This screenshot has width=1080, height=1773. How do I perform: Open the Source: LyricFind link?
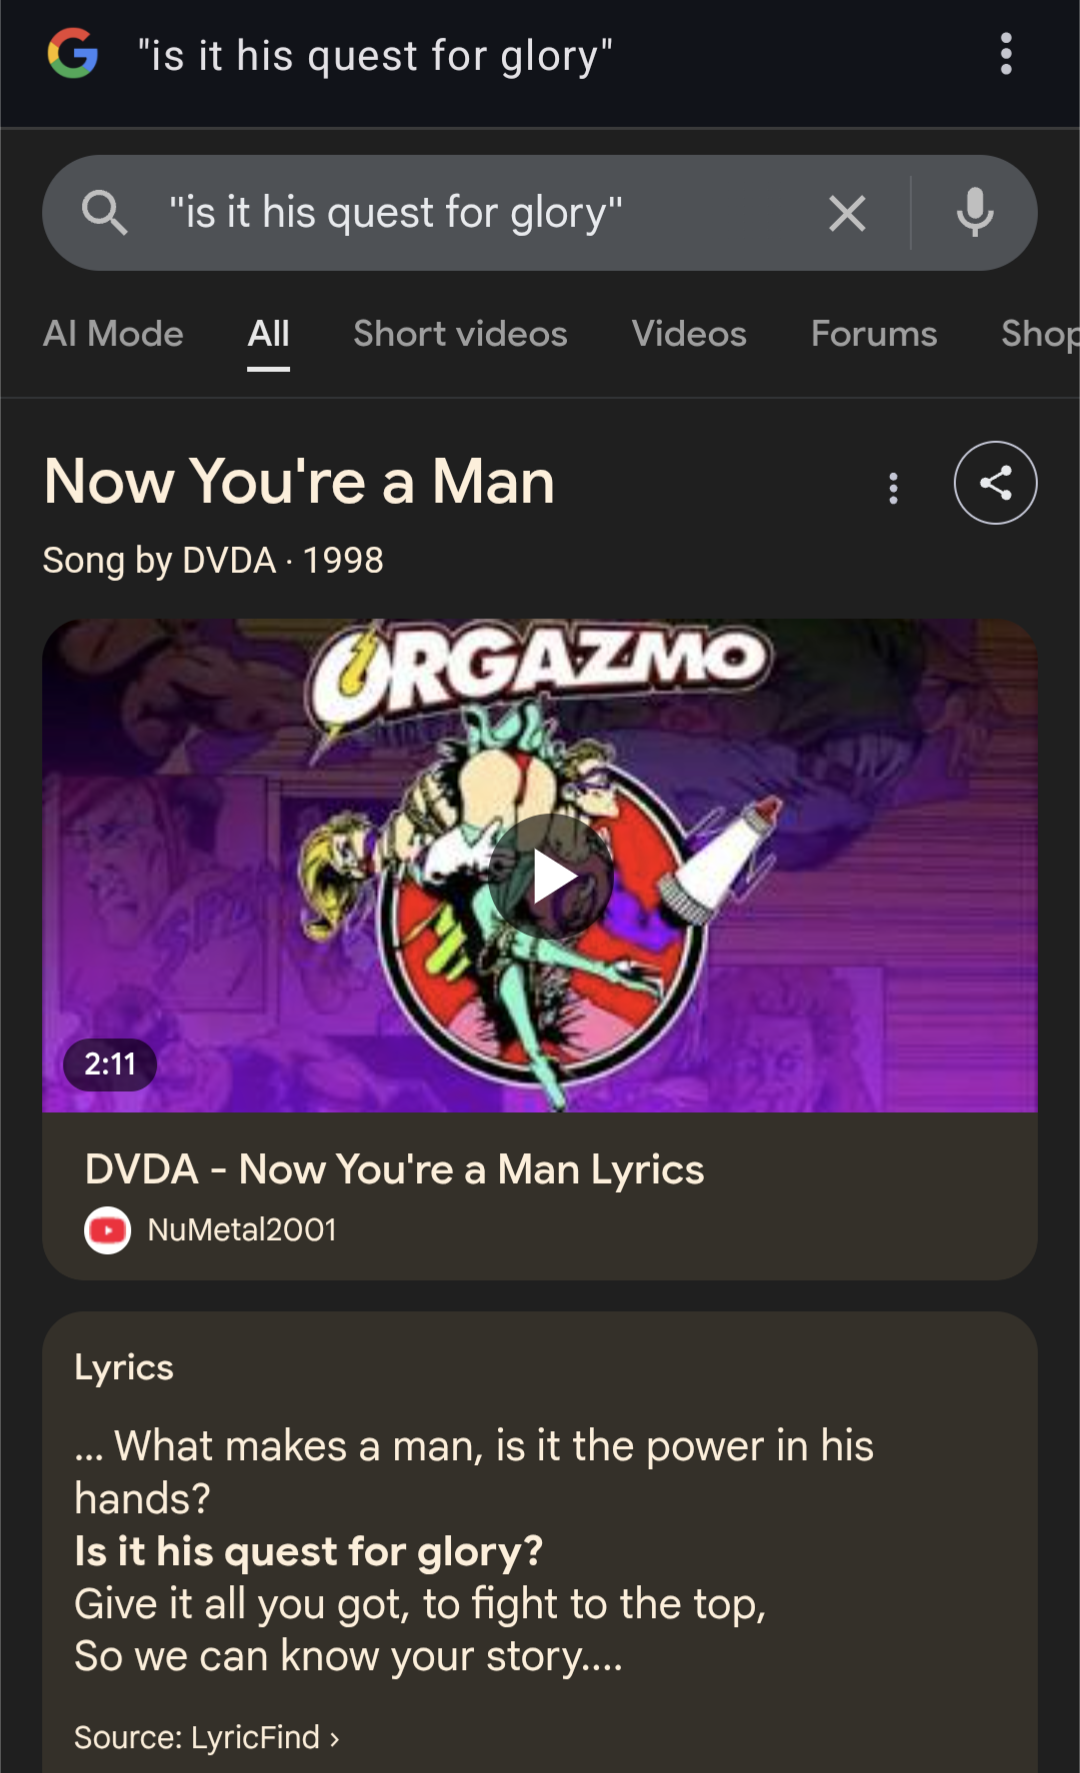click(207, 1737)
